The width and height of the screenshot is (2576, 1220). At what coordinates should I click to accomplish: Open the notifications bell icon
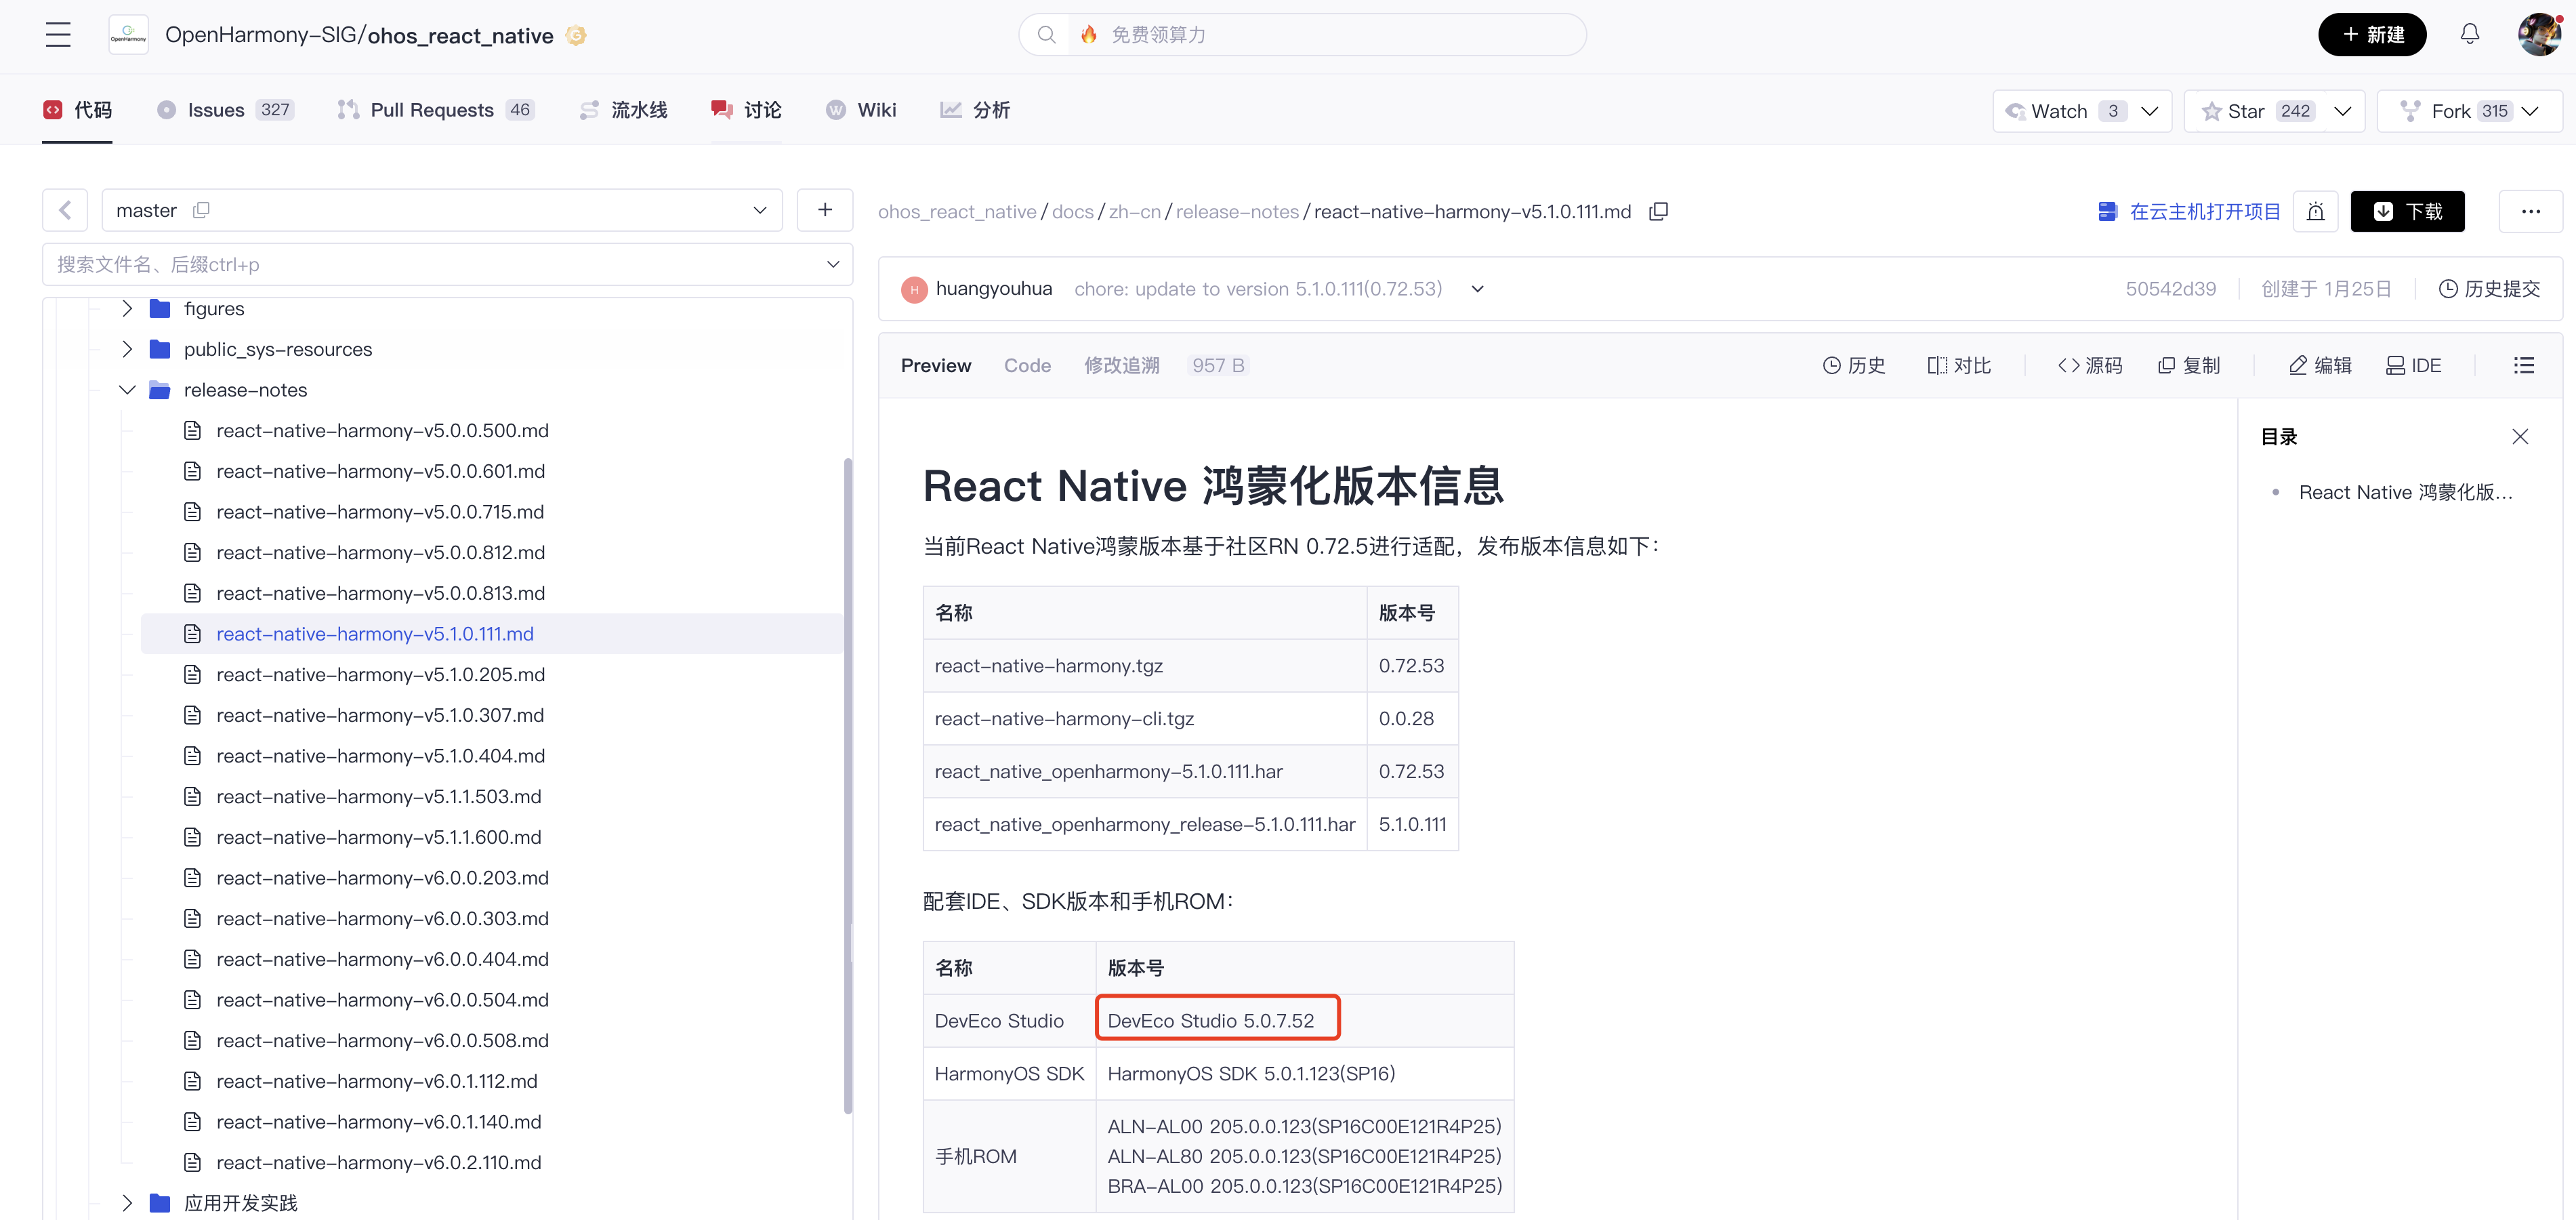coord(2469,33)
